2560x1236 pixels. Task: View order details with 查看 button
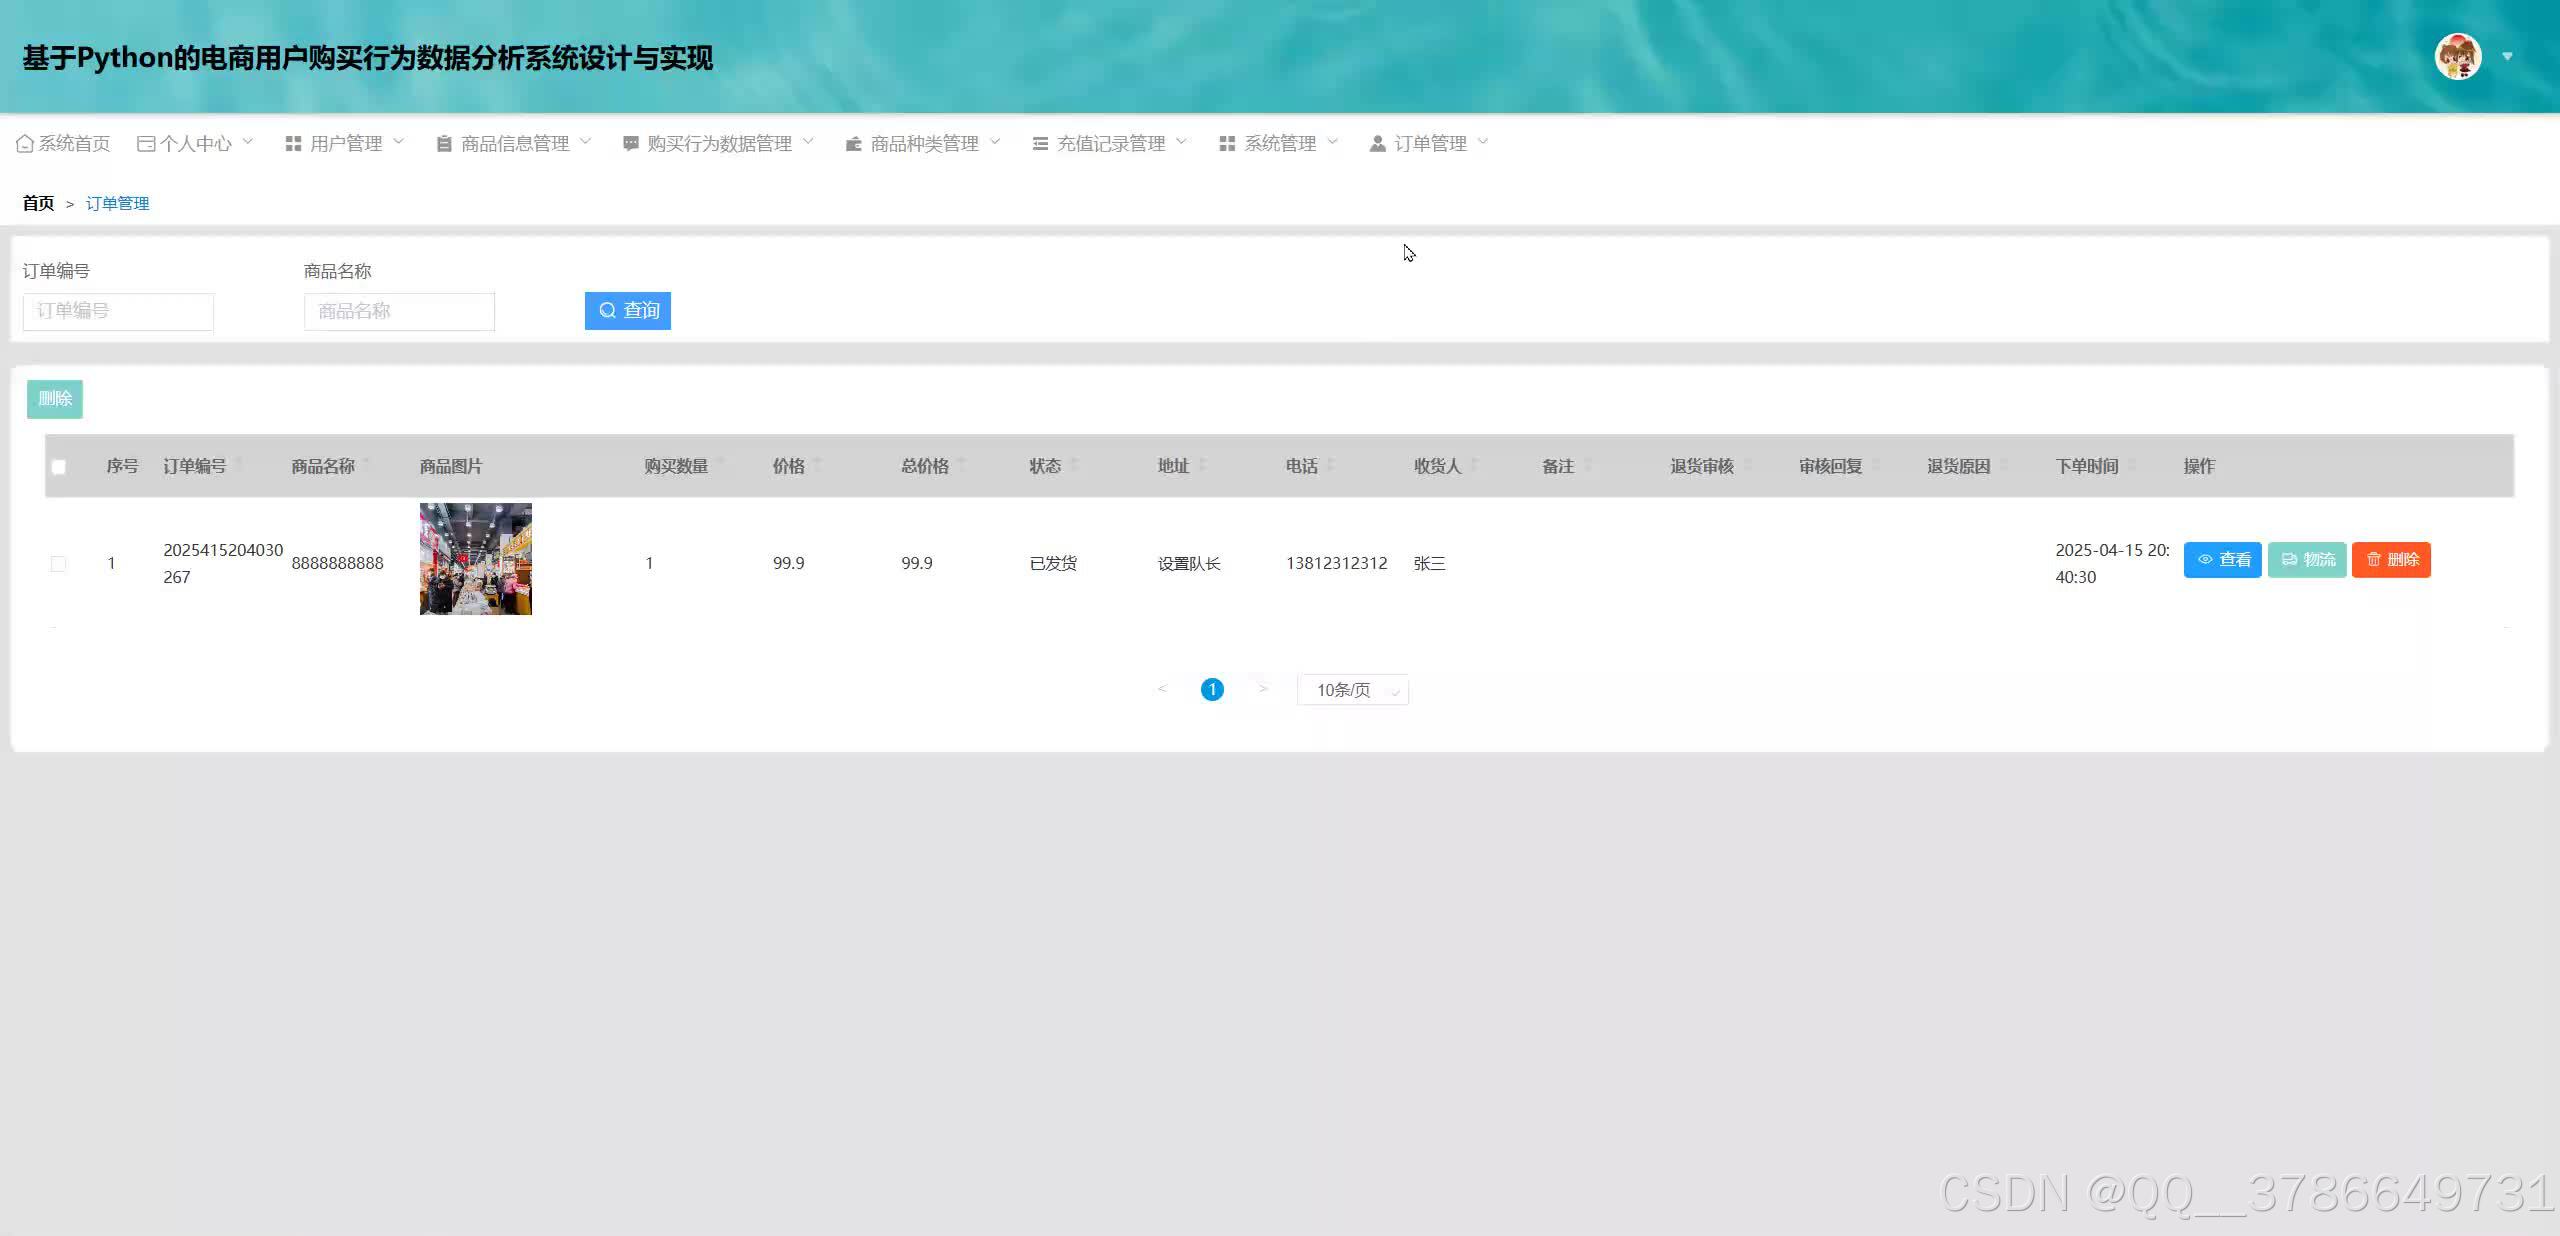(x=2221, y=560)
